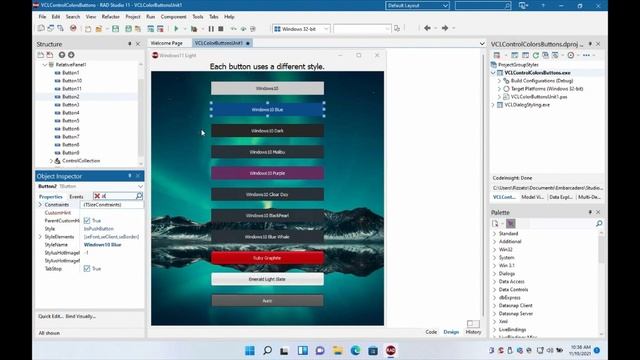640x360 pixels.
Task: Open the File menu
Action: tap(42, 17)
